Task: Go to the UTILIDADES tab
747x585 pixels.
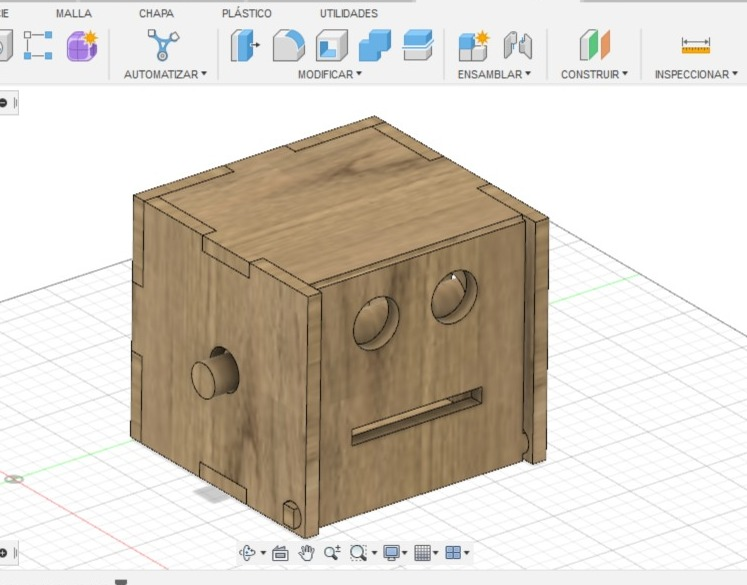Action: [x=349, y=13]
